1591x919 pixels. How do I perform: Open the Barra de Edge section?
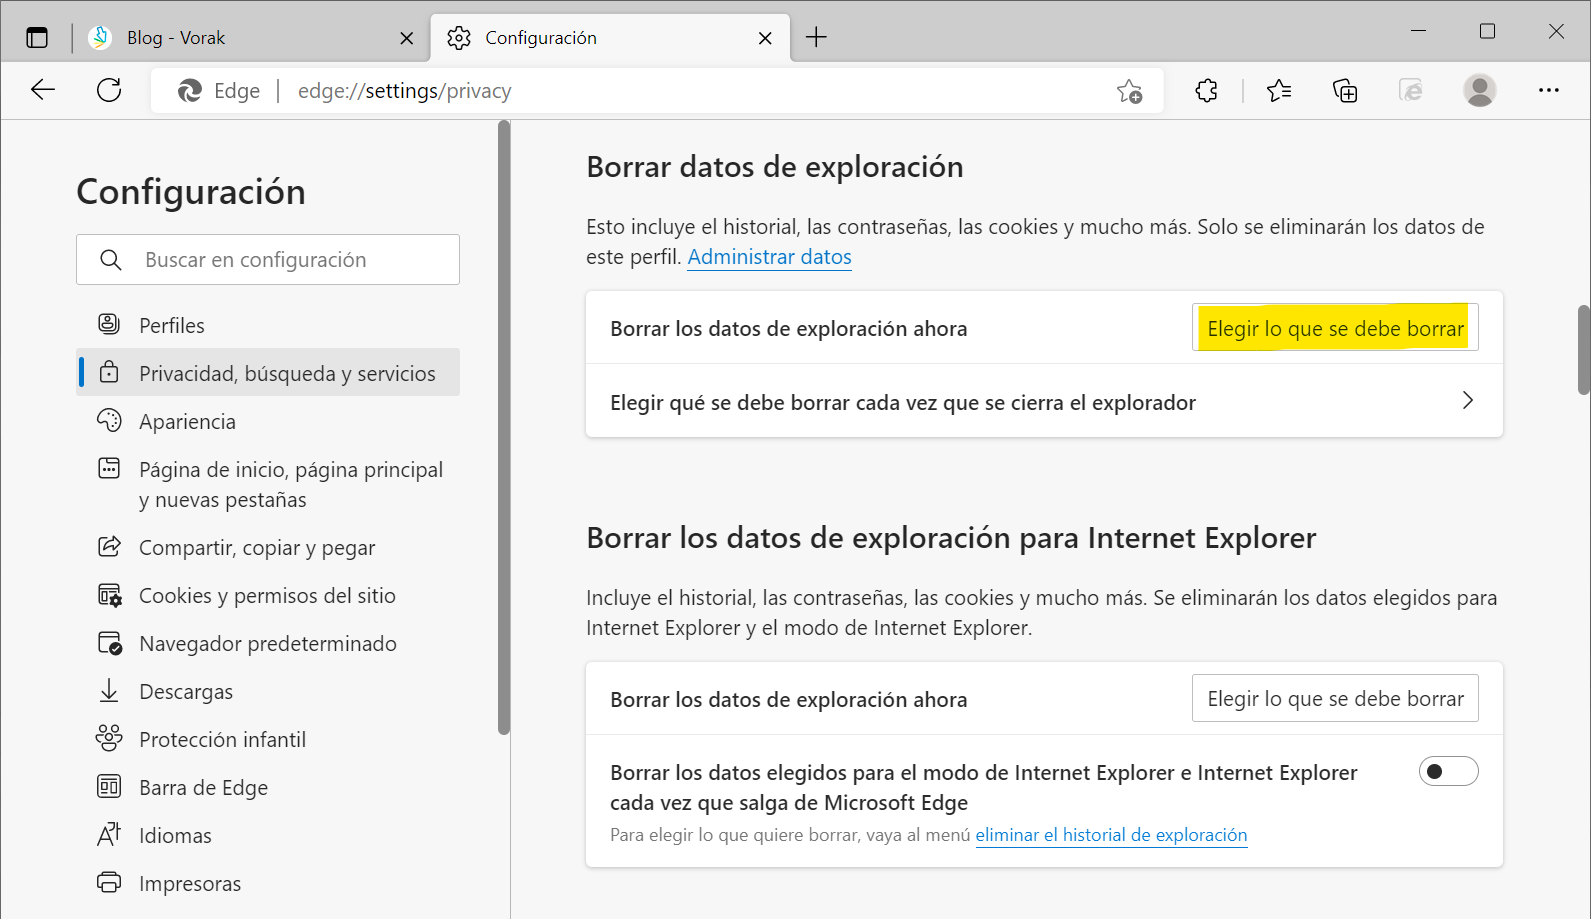coord(268,787)
